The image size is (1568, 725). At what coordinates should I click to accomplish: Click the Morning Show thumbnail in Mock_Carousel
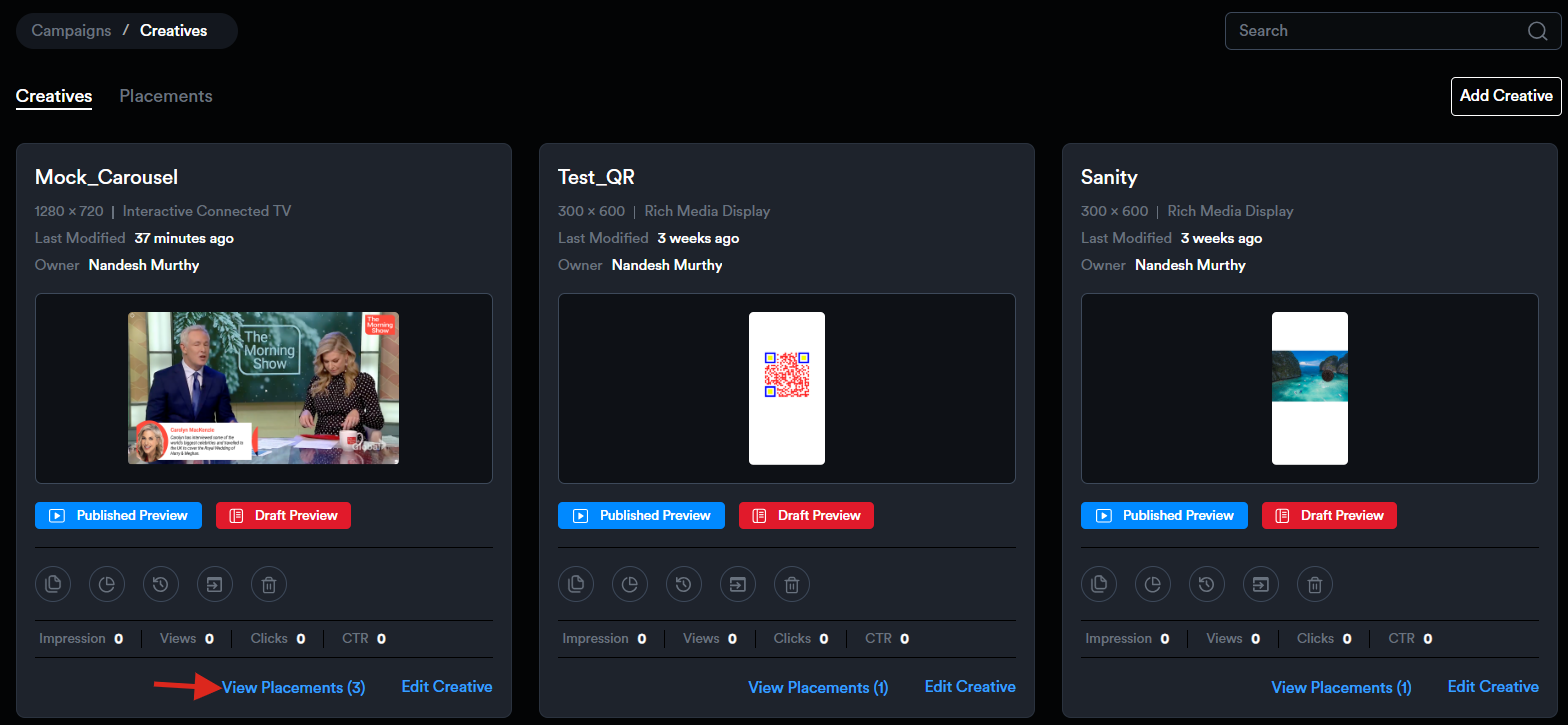(263, 388)
